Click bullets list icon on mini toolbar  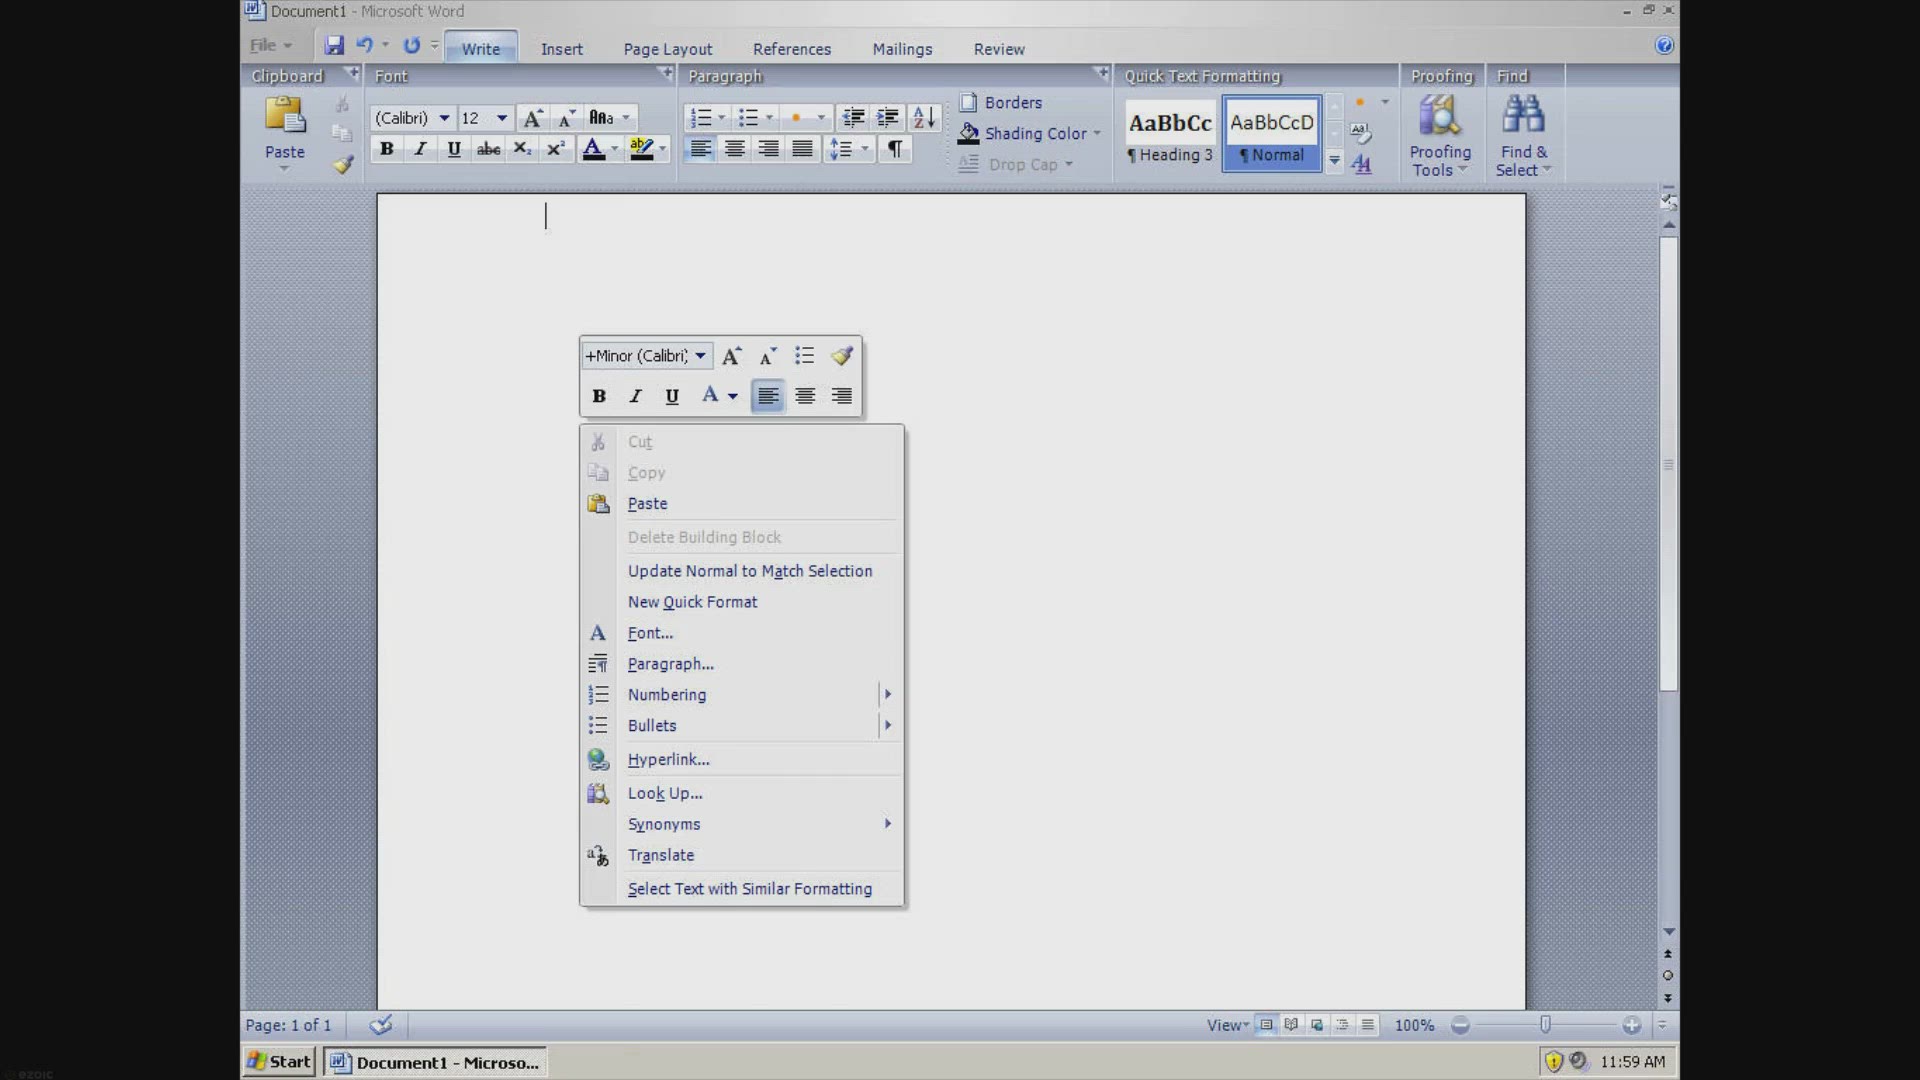tap(805, 356)
